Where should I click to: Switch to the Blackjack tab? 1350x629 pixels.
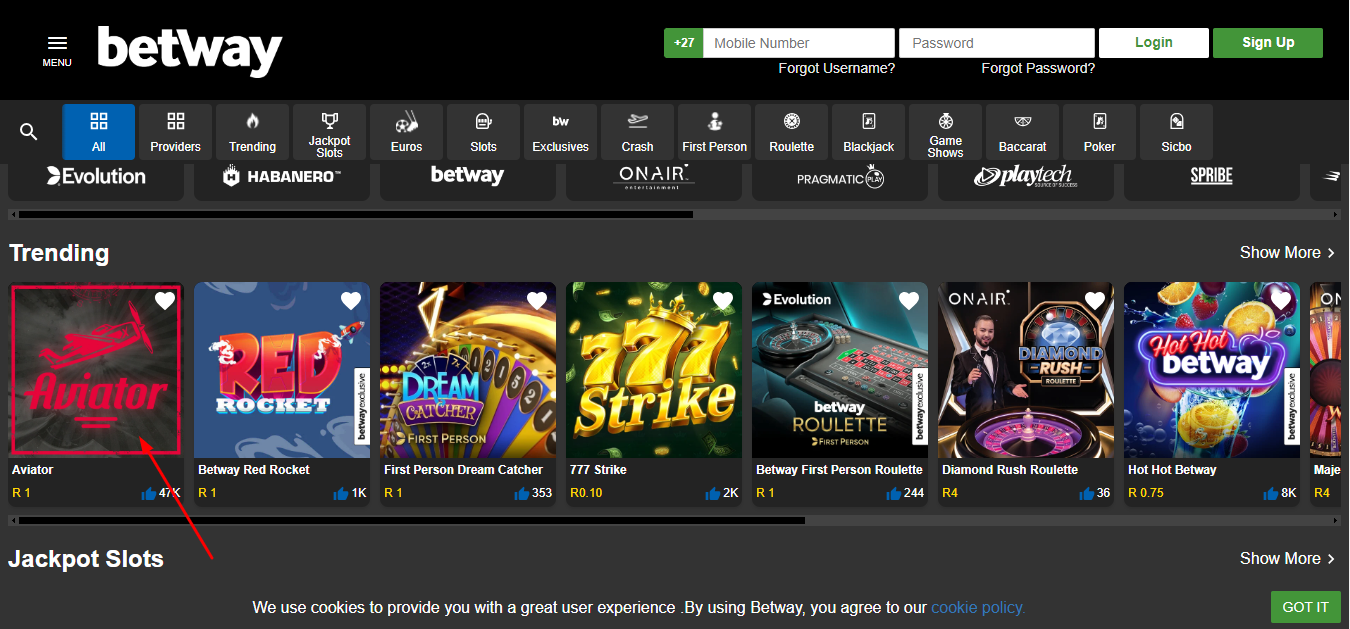868,132
